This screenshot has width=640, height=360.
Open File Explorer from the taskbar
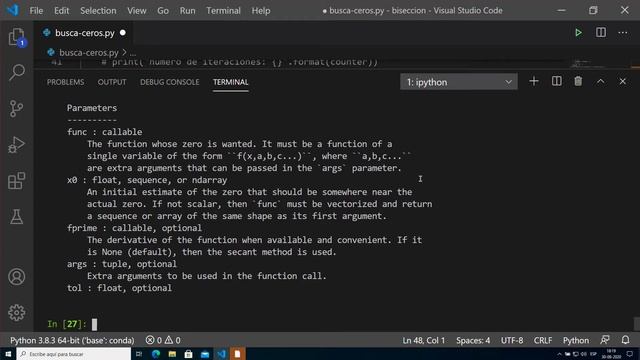pos(172,354)
